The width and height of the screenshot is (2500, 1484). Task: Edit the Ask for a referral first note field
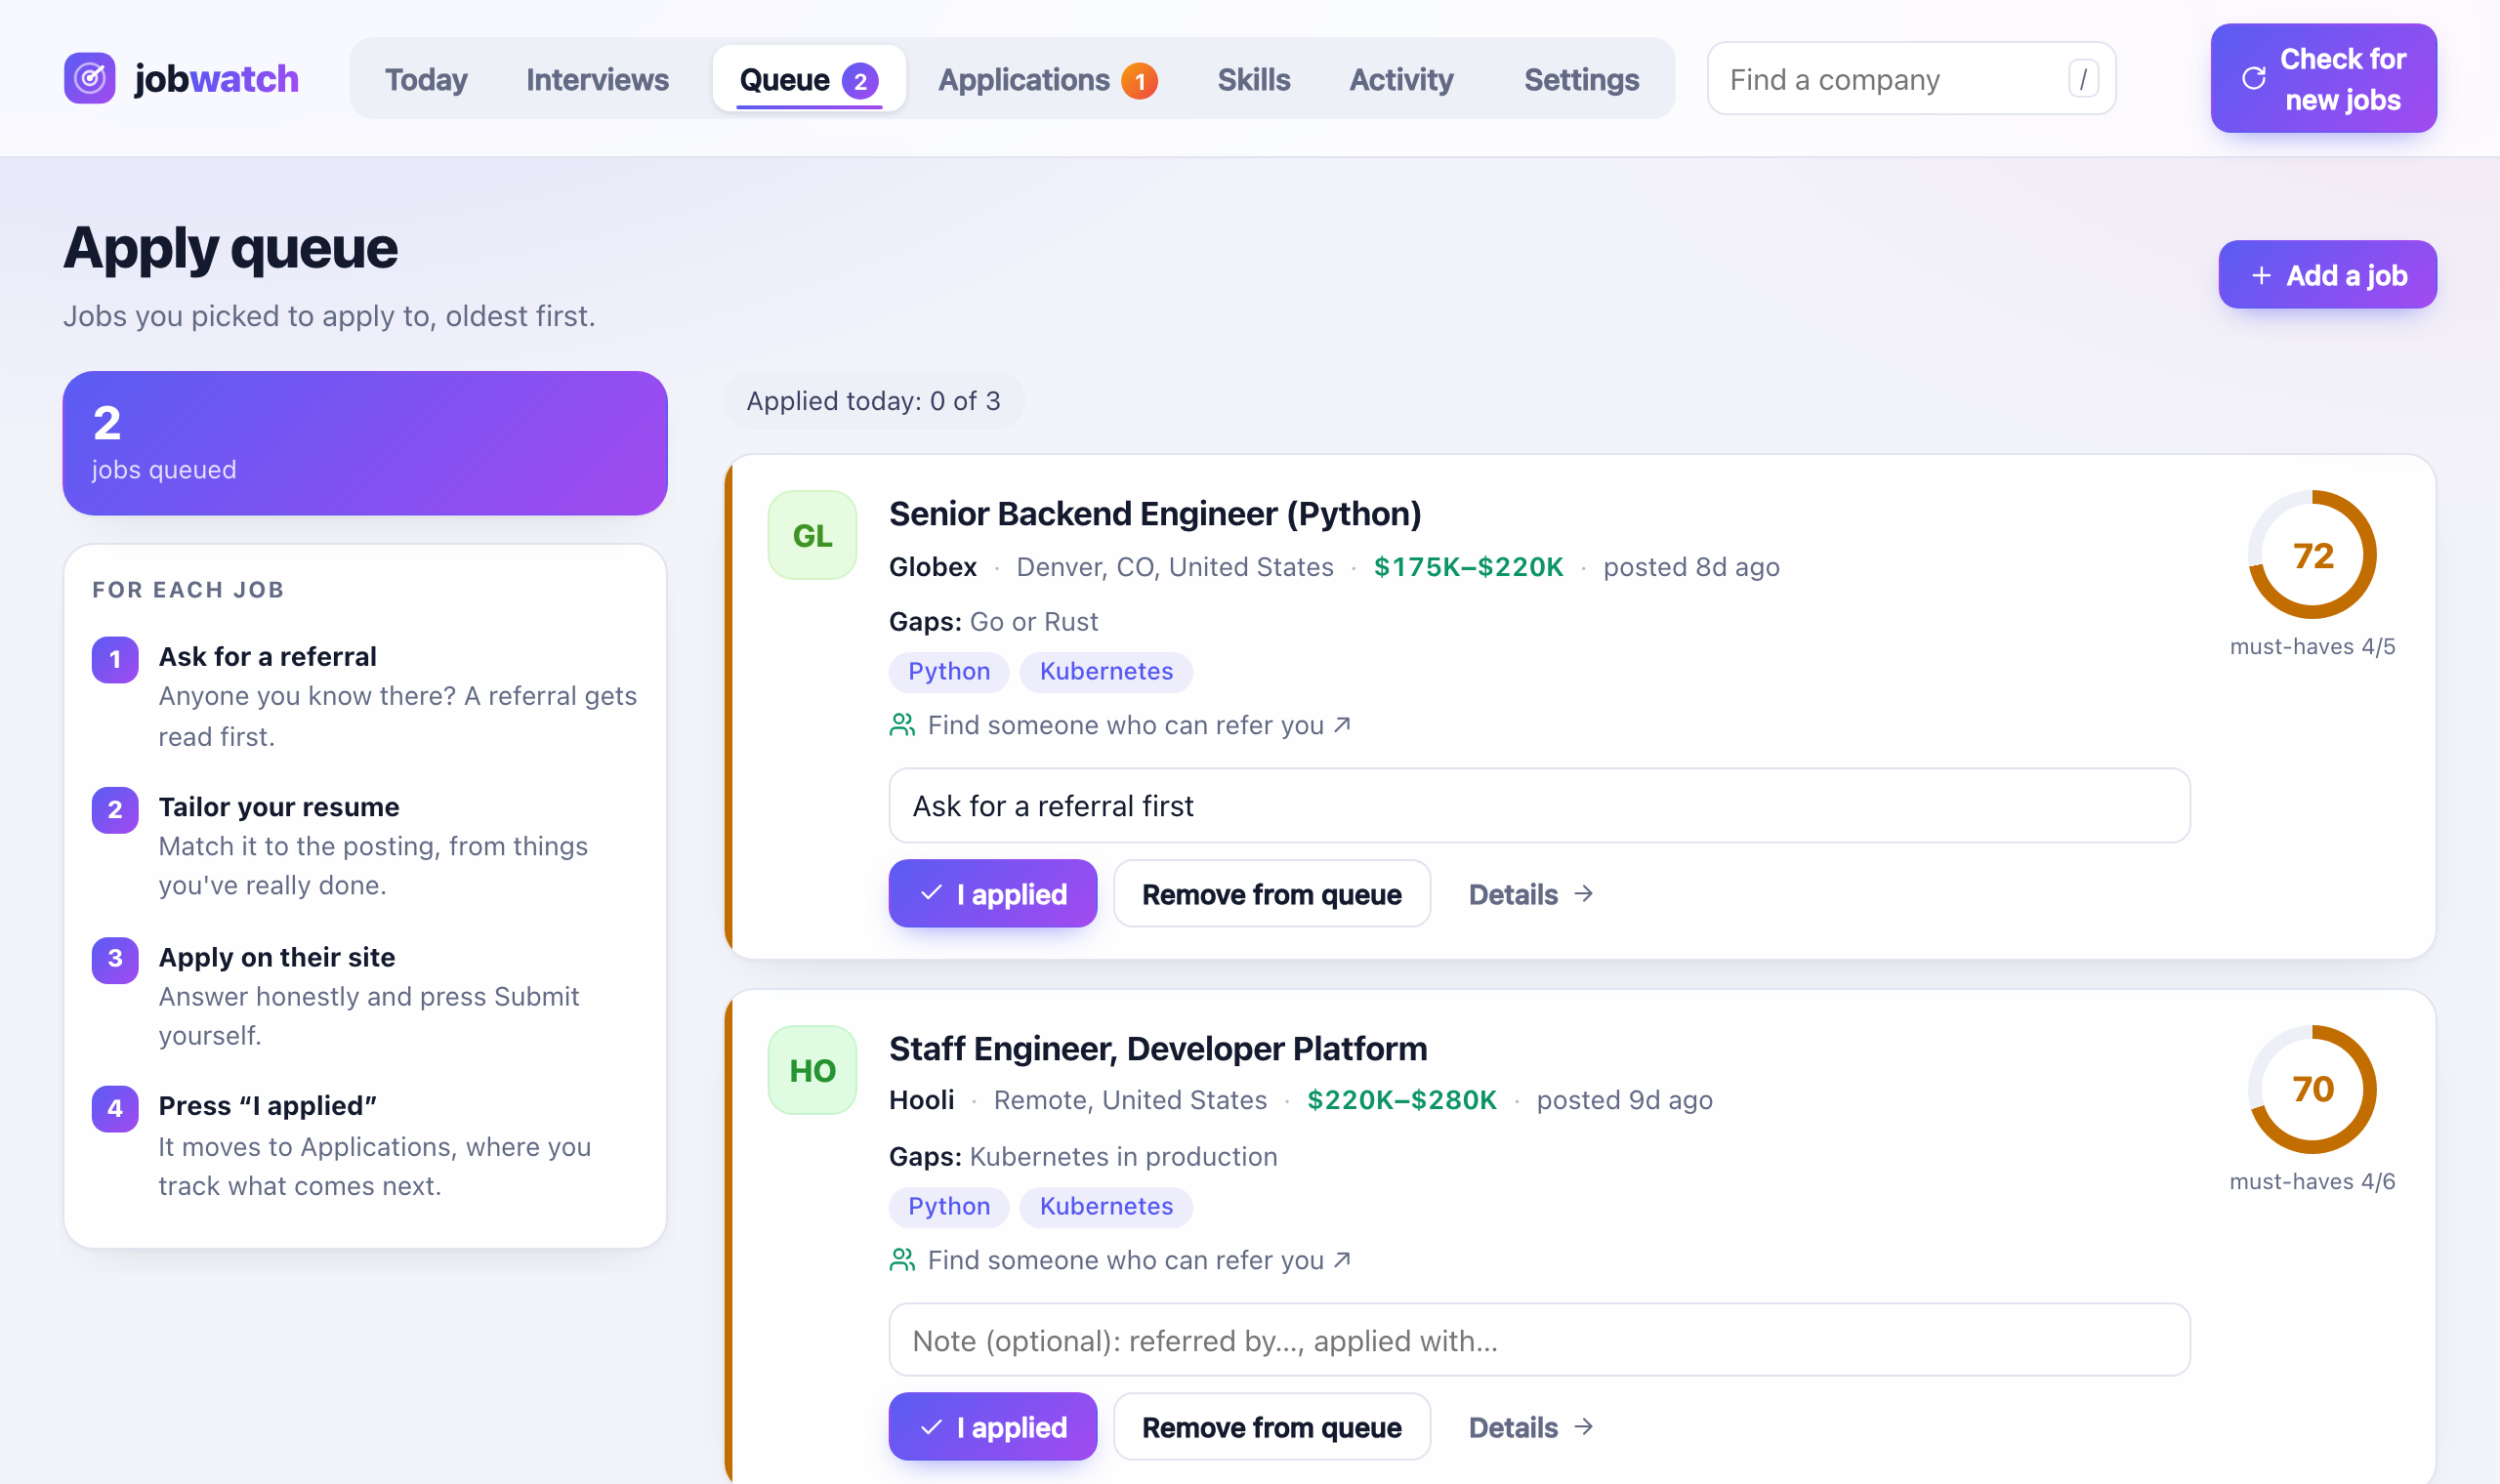1539,805
